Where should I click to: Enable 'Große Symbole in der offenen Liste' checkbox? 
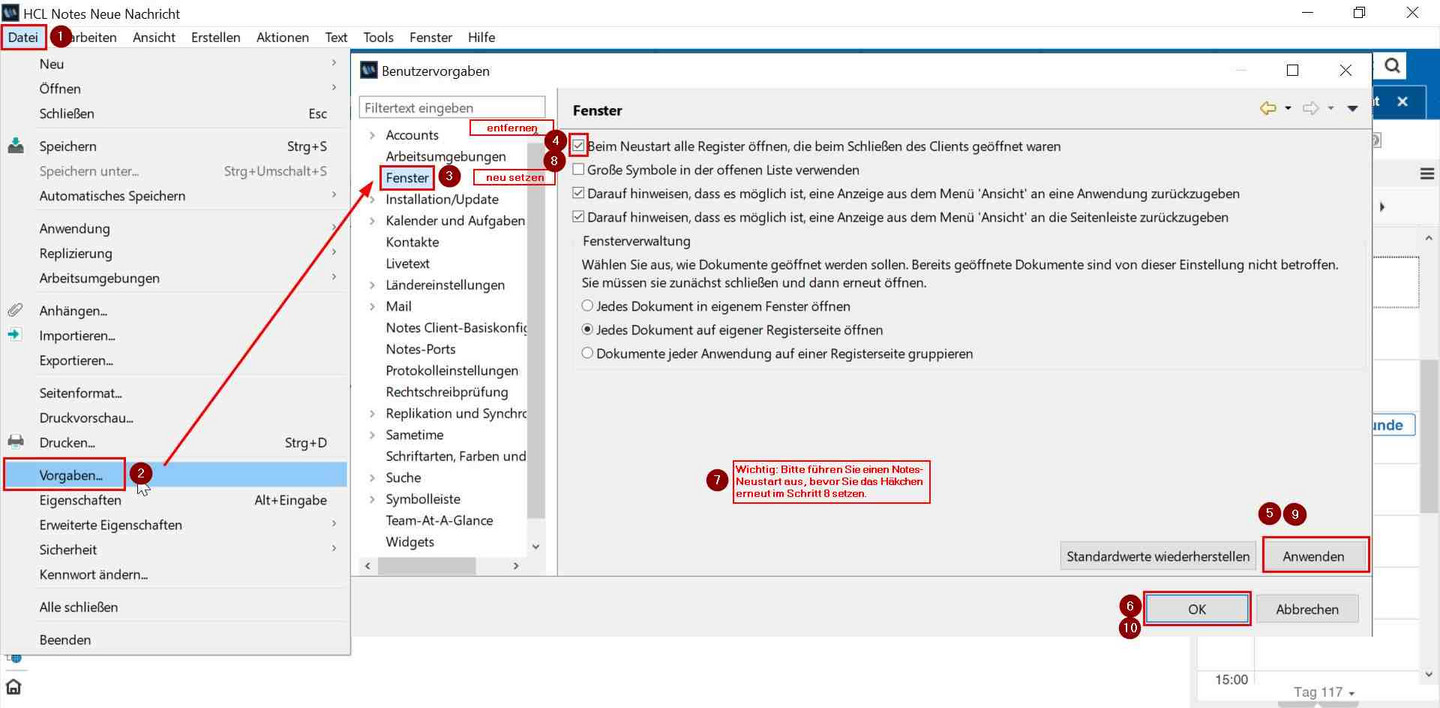[579, 170]
